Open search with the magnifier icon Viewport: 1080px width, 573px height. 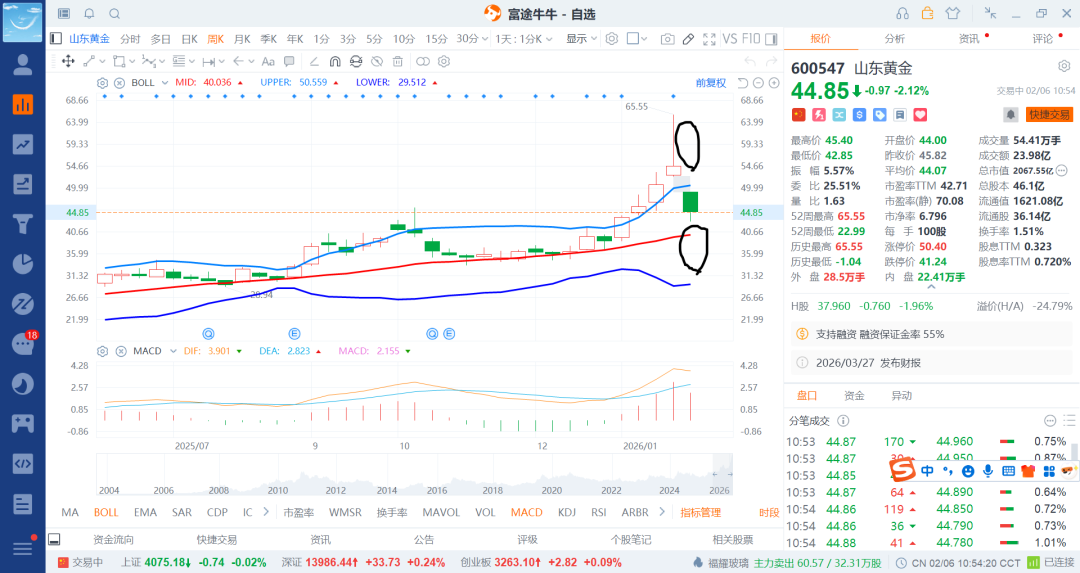click(114, 14)
